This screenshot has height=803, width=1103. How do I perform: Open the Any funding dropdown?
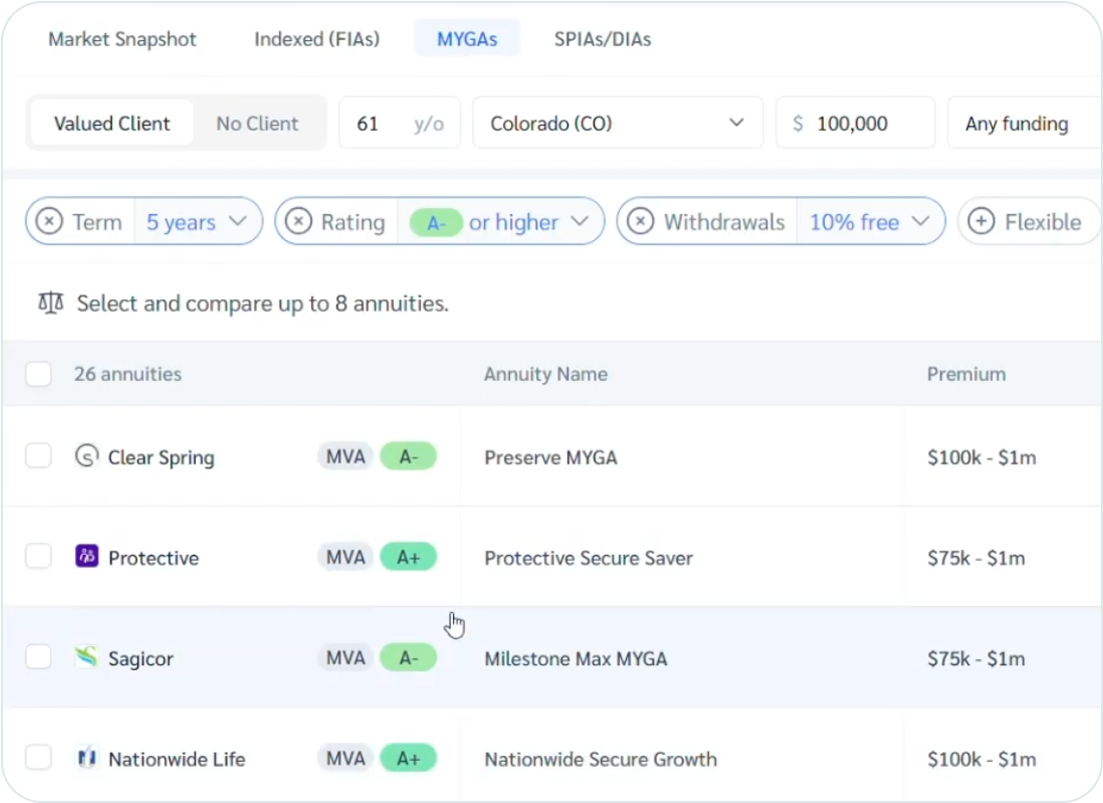click(1024, 123)
